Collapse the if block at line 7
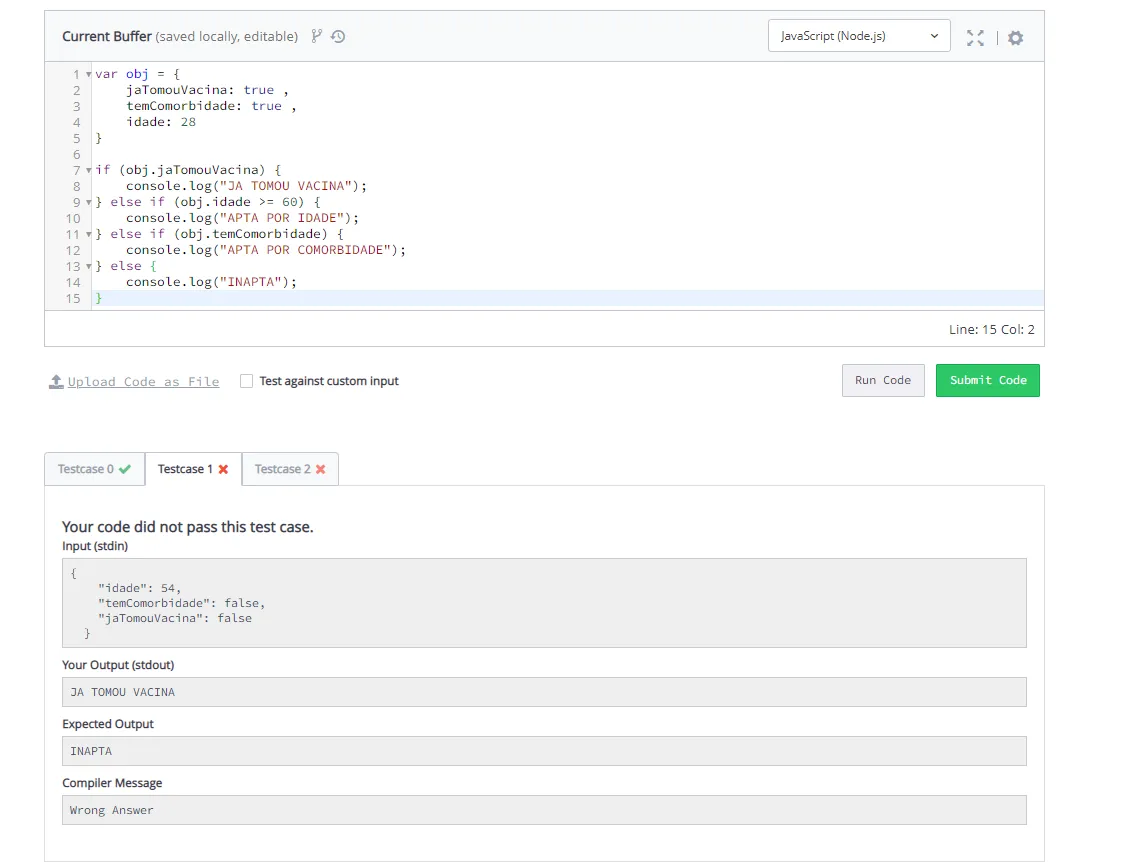Viewport: 1132px width, 862px height. pyautogui.click(x=89, y=171)
